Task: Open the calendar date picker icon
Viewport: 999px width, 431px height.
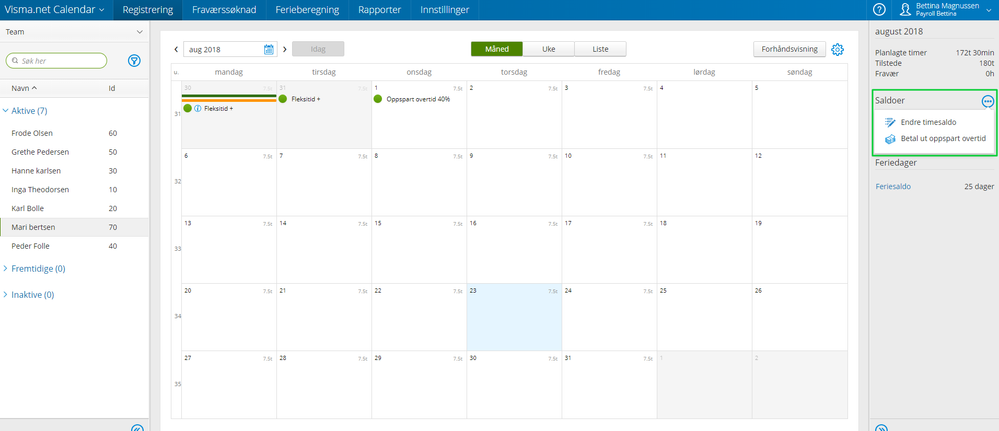Action: (269, 49)
